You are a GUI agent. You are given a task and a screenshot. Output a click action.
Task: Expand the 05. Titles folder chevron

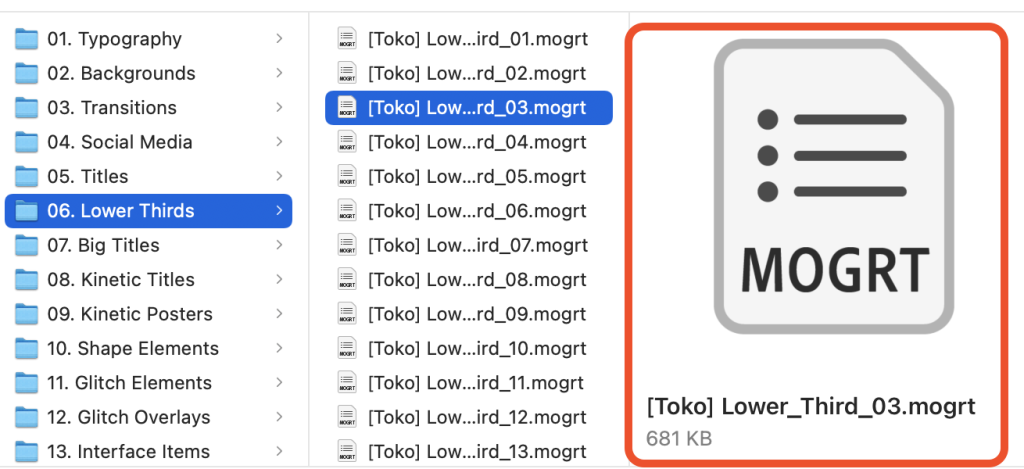click(279, 177)
